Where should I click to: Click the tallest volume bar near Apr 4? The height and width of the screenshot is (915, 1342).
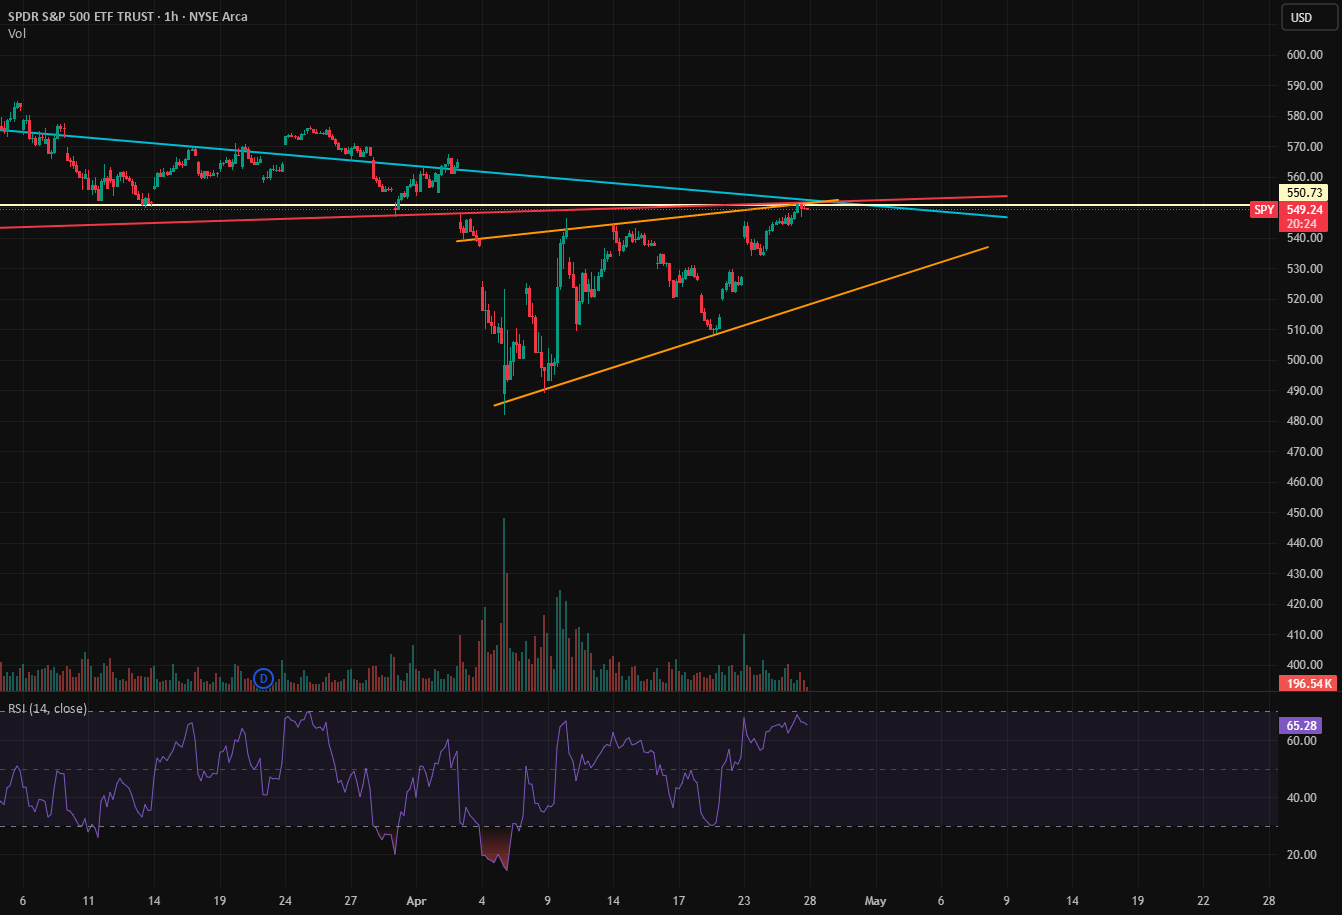[504, 605]
